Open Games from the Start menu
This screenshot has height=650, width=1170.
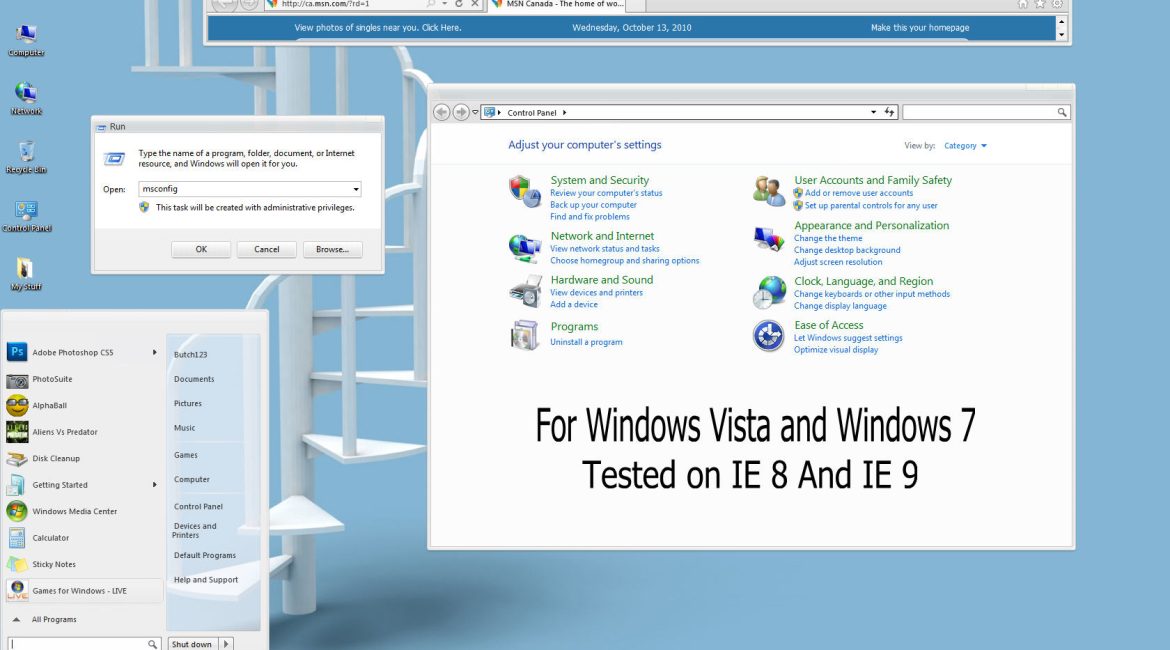pos(186,454)
